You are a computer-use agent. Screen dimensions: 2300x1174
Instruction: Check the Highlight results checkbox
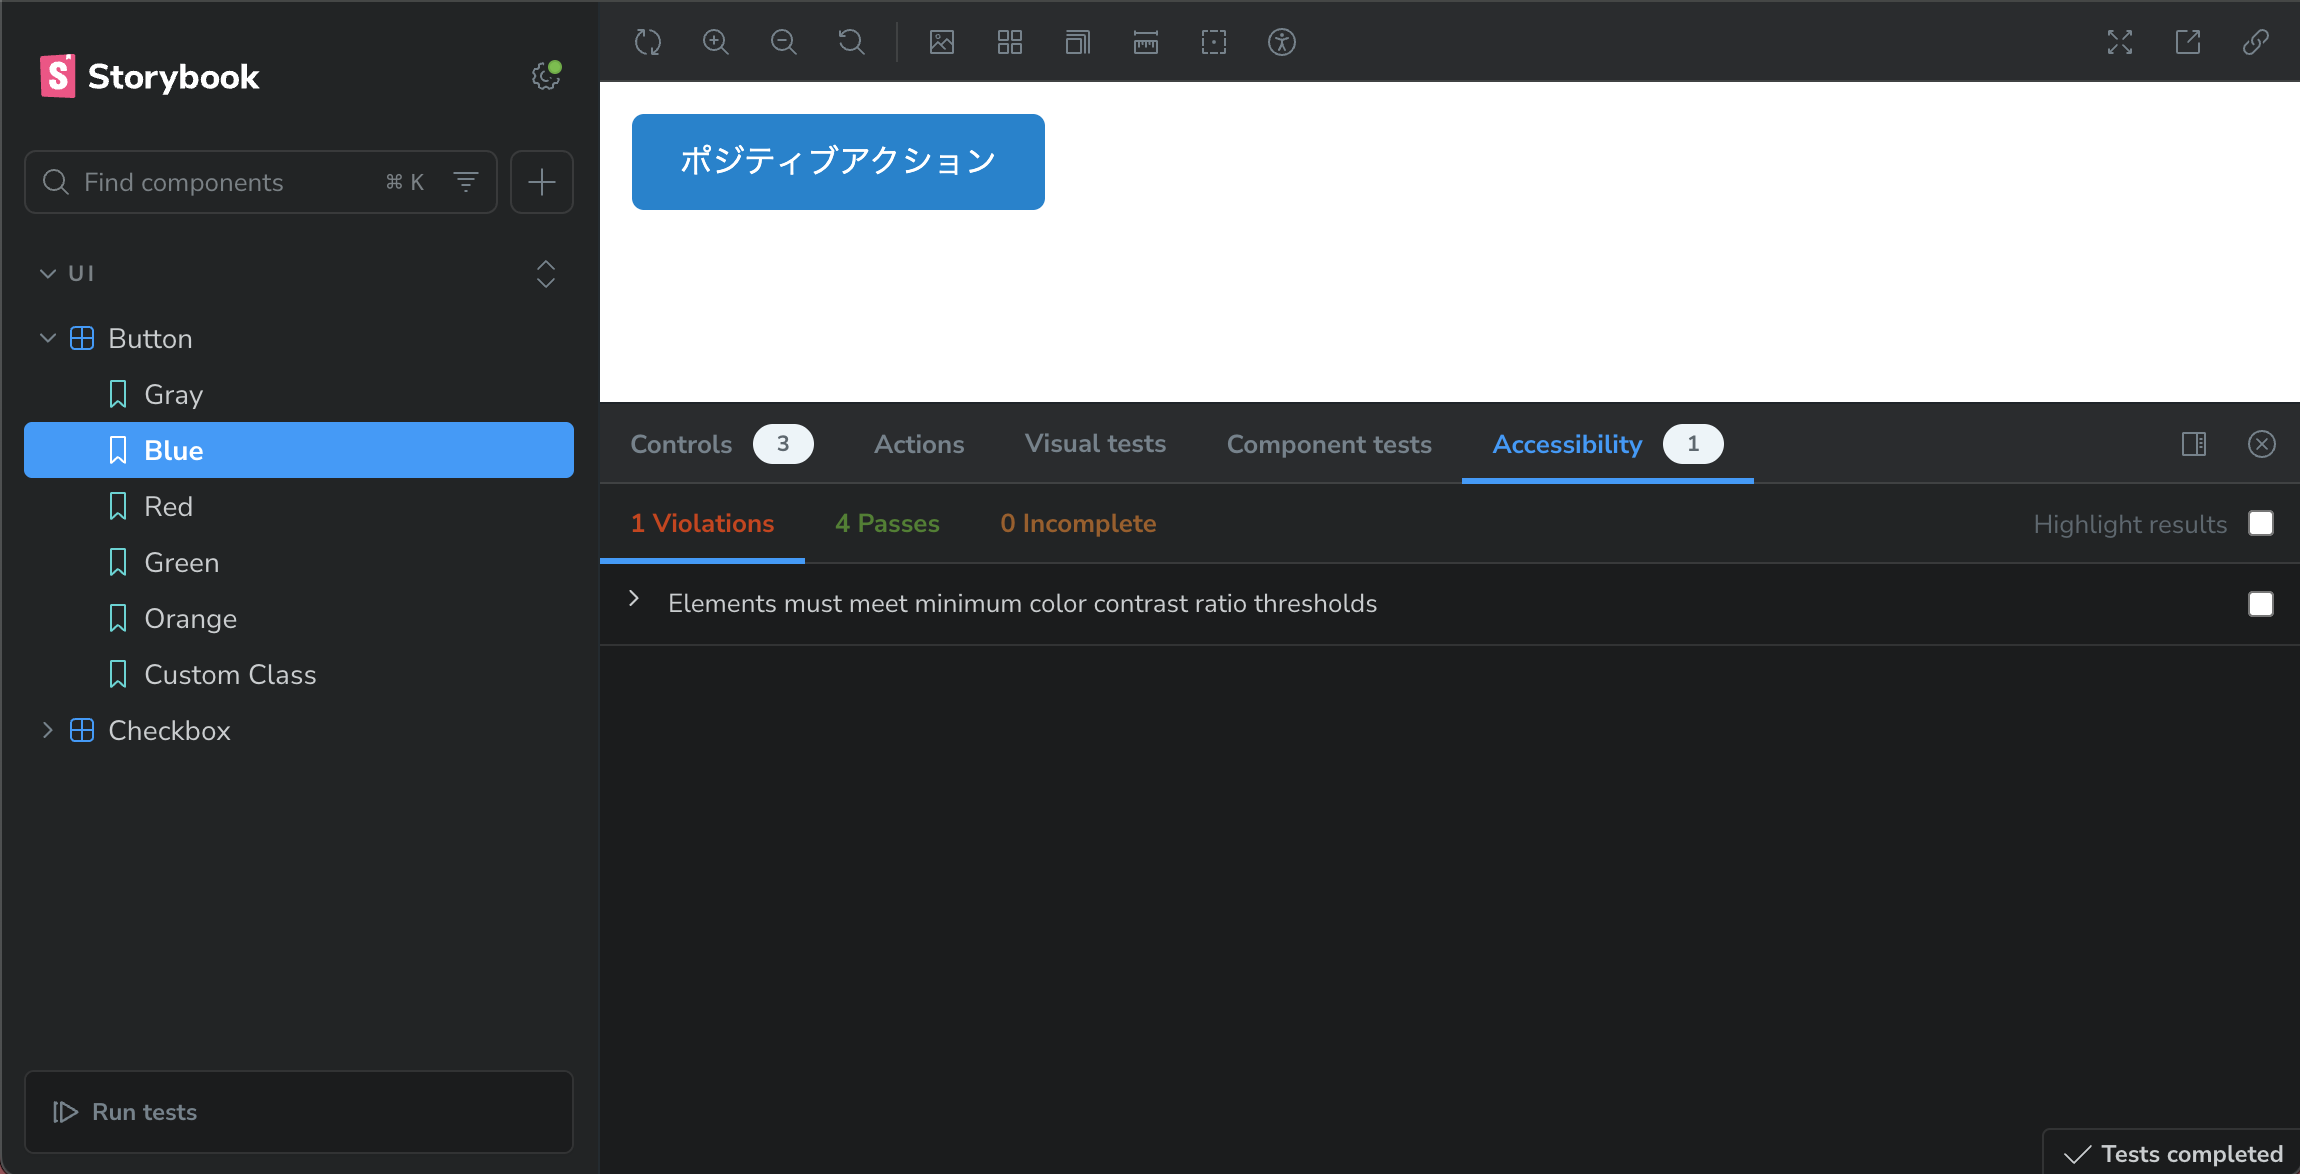click(x=2261, y=523)
